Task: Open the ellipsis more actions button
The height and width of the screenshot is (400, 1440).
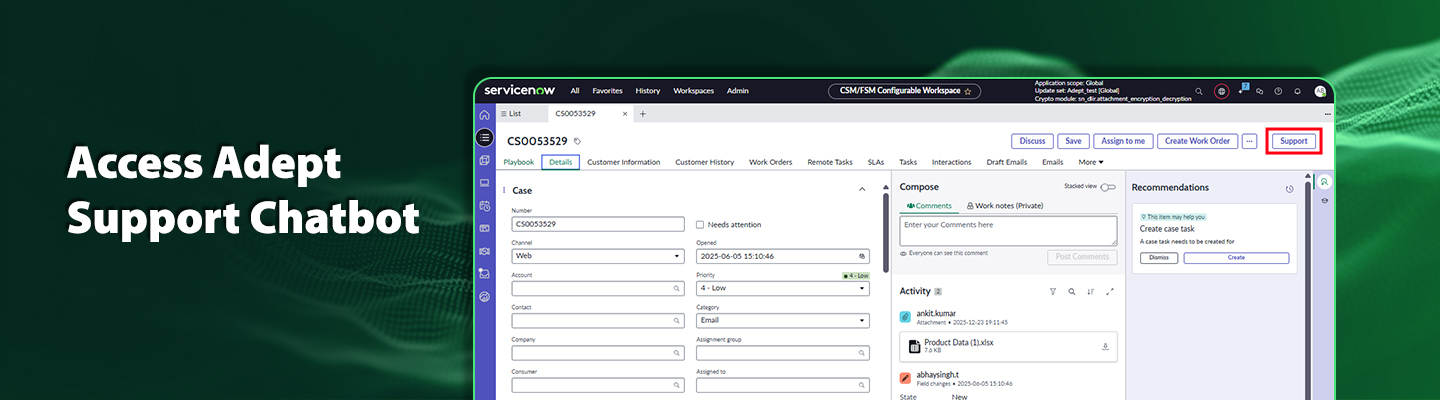Action: tap(1249, 141)
